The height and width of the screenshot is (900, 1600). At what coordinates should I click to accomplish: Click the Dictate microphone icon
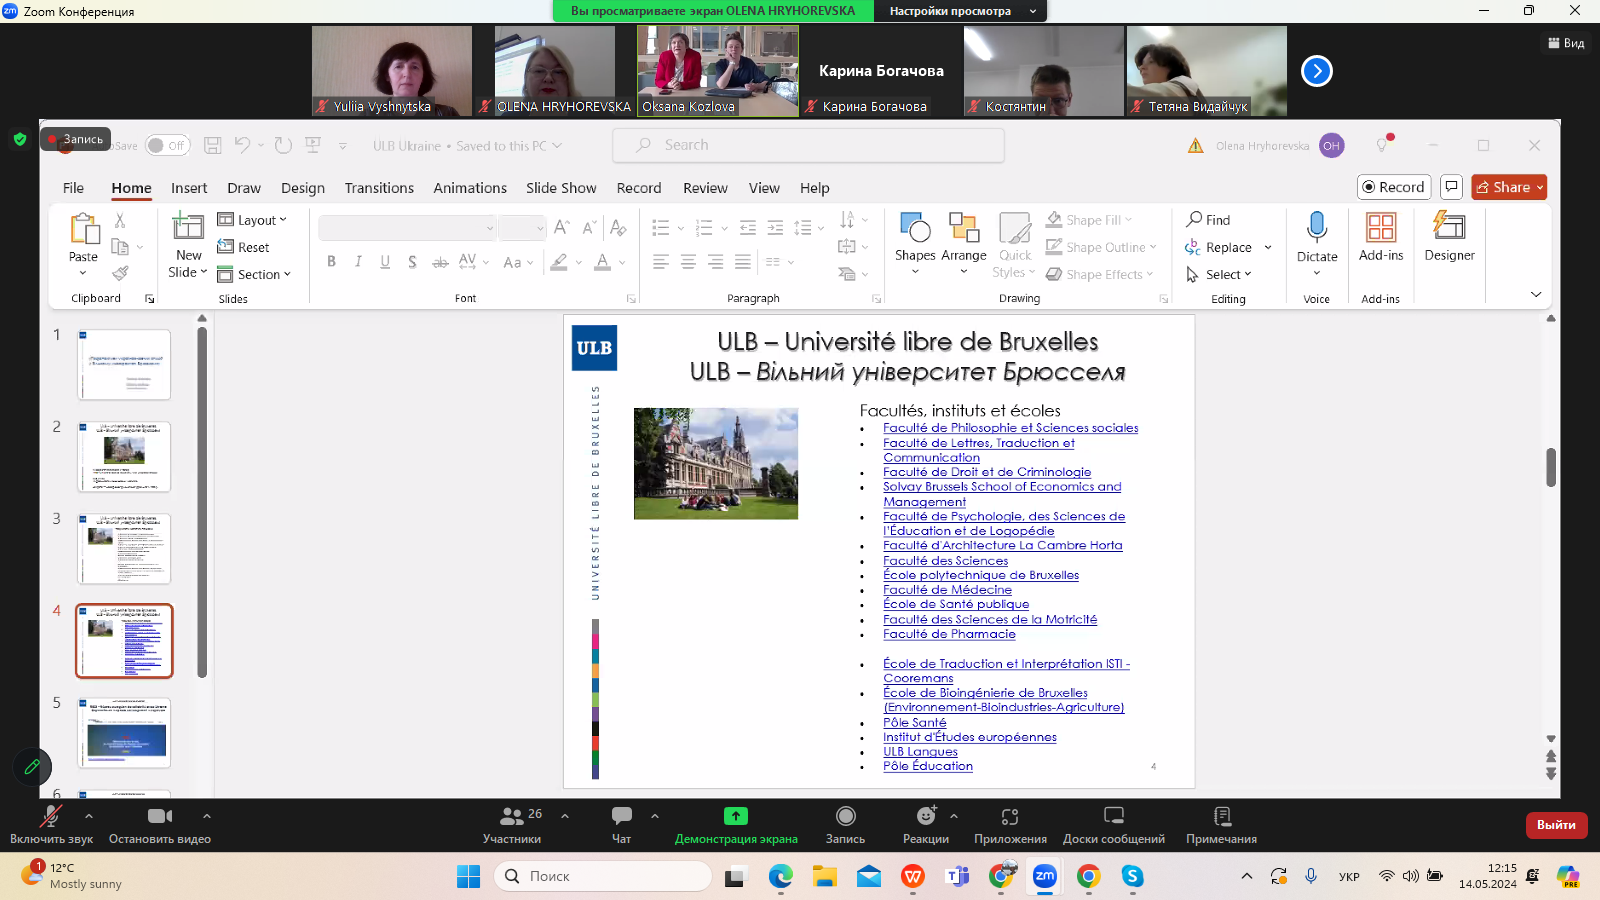tap(1316, 229)
